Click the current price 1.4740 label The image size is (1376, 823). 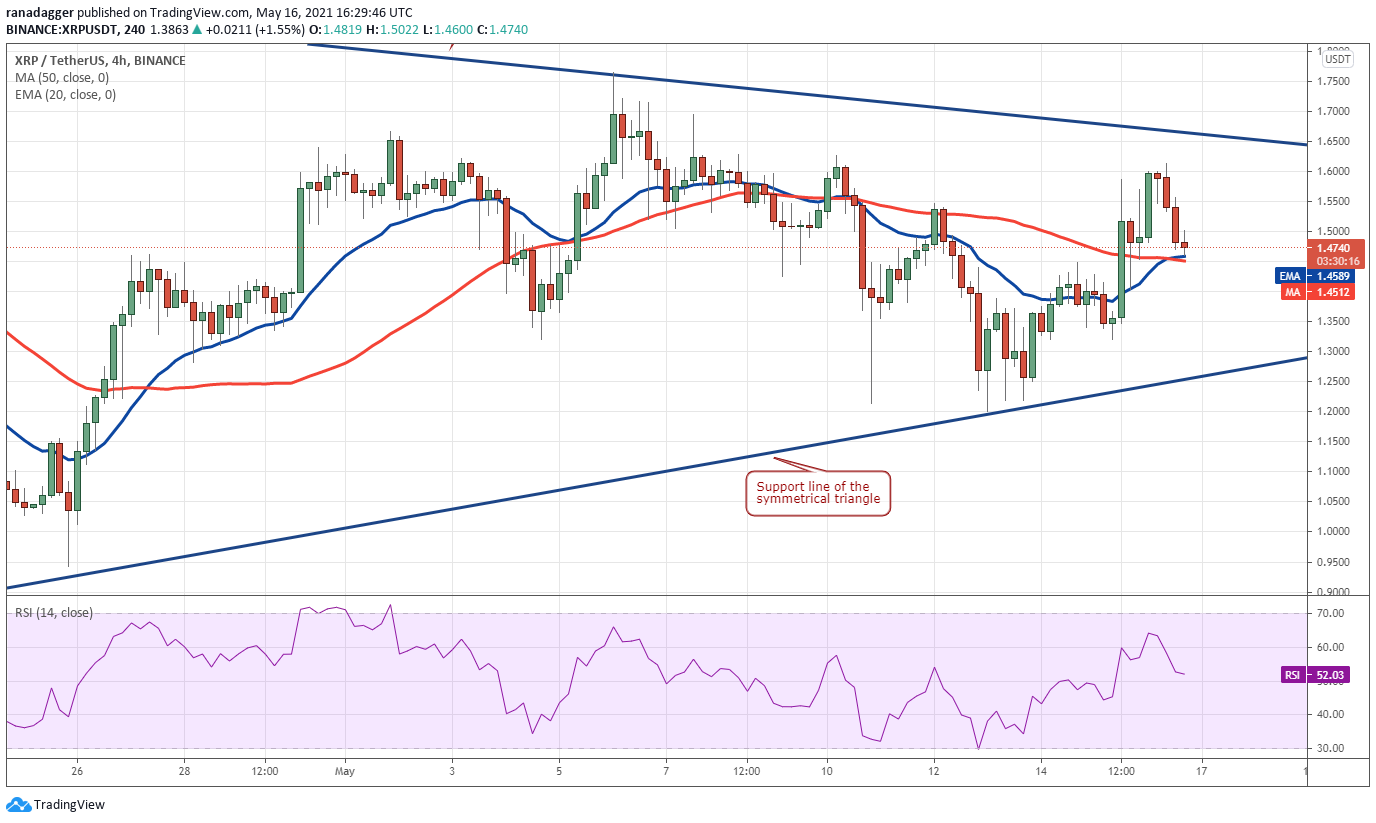click(x=1332, y=248)
